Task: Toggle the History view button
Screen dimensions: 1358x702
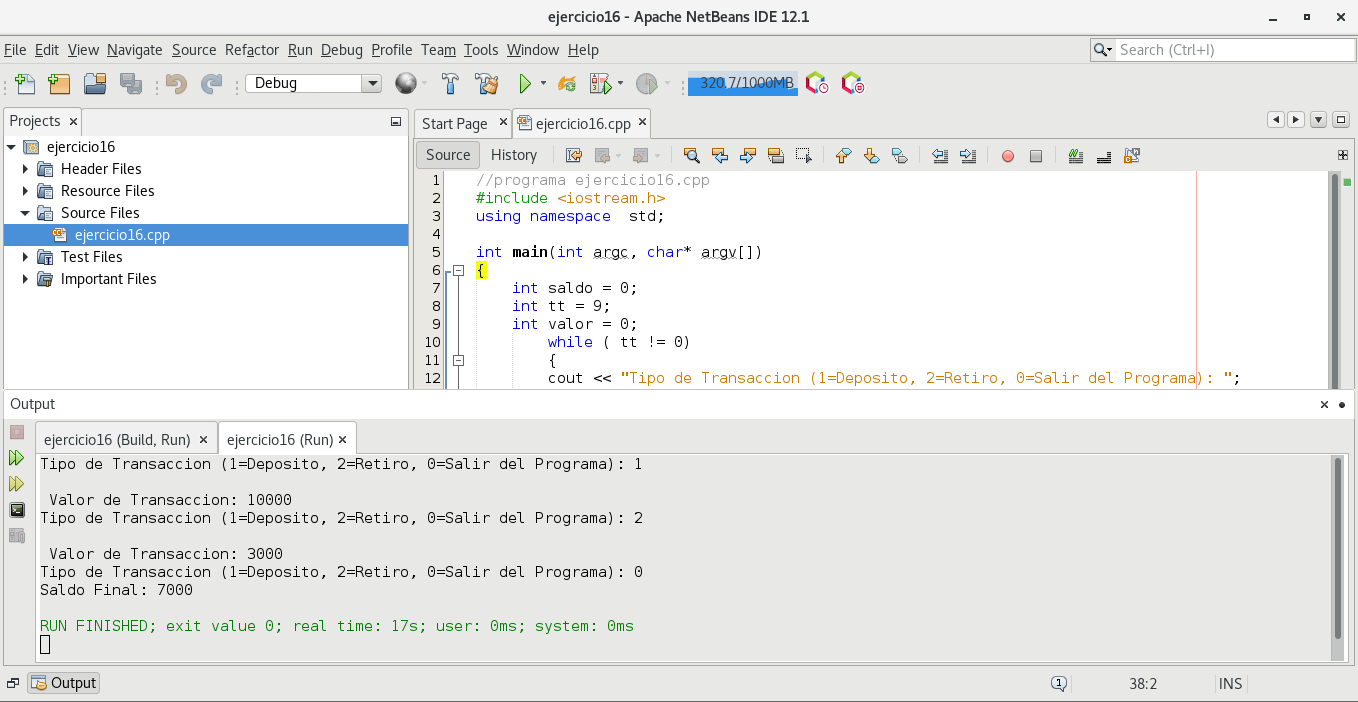Action: [x=514, y=155]
